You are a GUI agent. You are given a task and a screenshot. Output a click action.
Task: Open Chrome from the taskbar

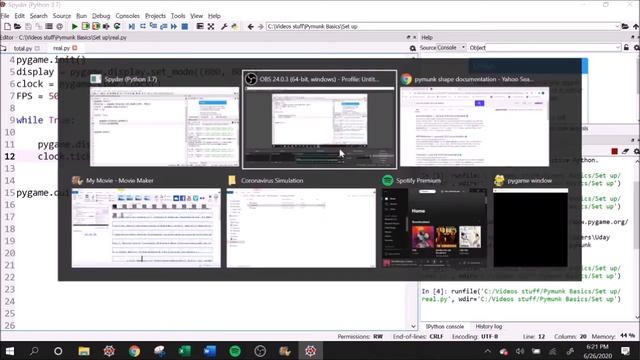tap(134, 351)
